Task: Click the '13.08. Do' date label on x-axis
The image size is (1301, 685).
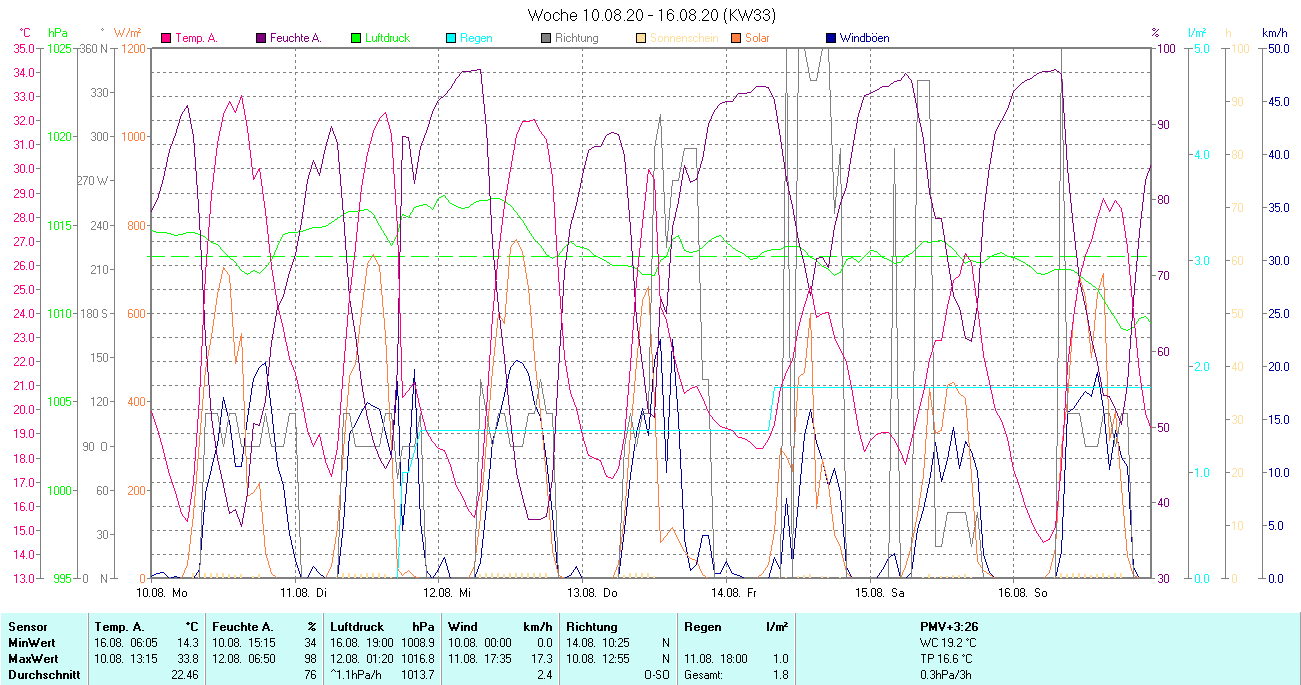Action: point(591,592)
